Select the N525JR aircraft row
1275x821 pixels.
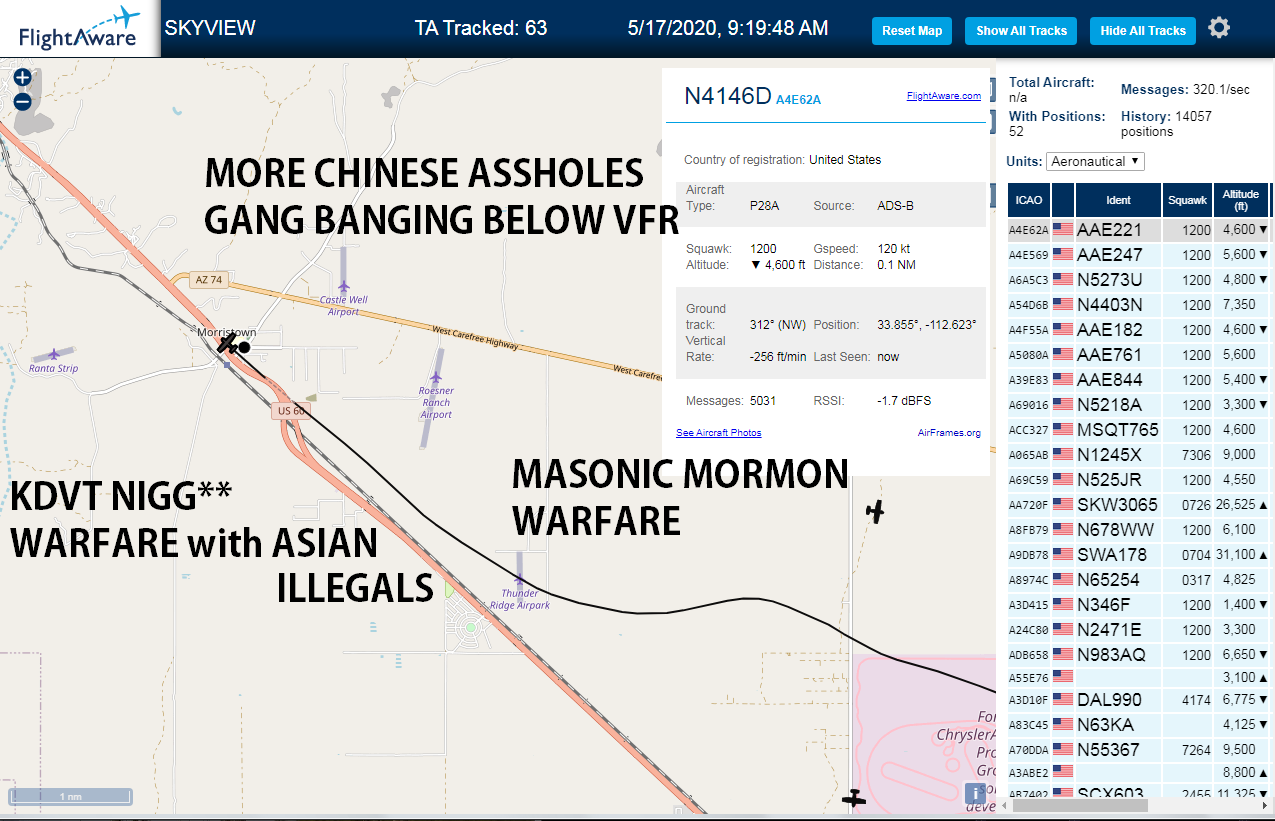(x=1140, y=480)
